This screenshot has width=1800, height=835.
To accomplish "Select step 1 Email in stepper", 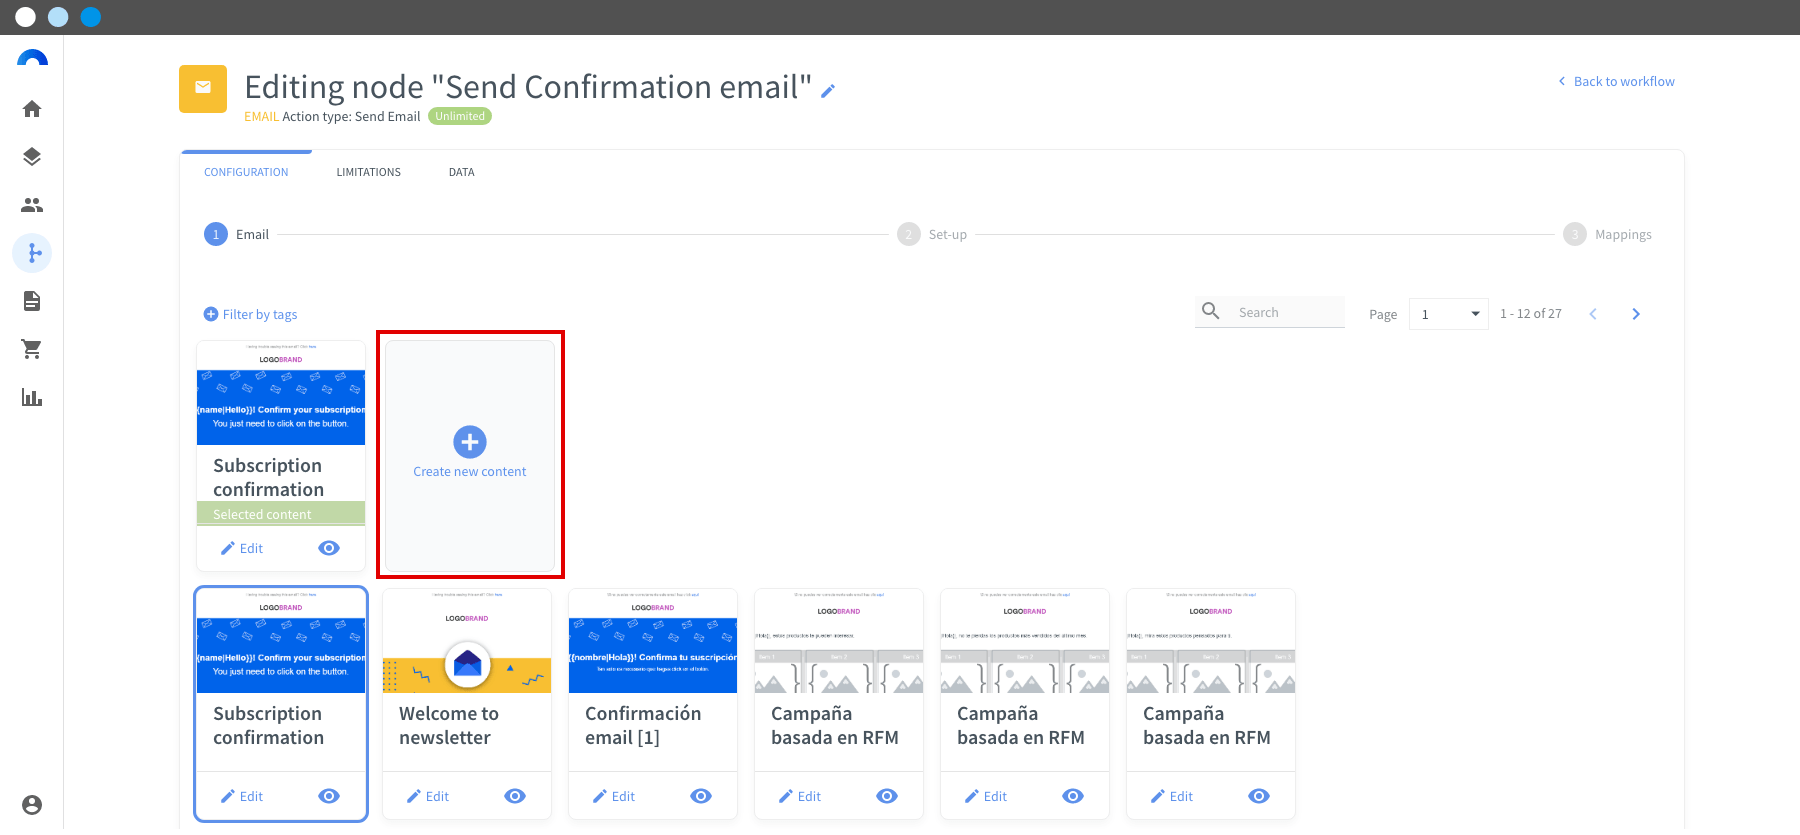I will click(237, 234).
